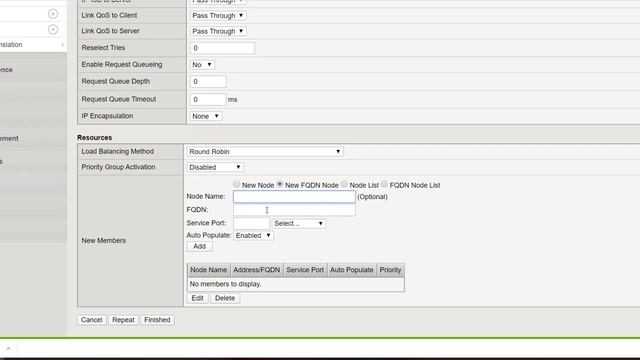Open Auto Populate Enabled dropdown
Screen dimensions: 640x360
tap(253, 236)
